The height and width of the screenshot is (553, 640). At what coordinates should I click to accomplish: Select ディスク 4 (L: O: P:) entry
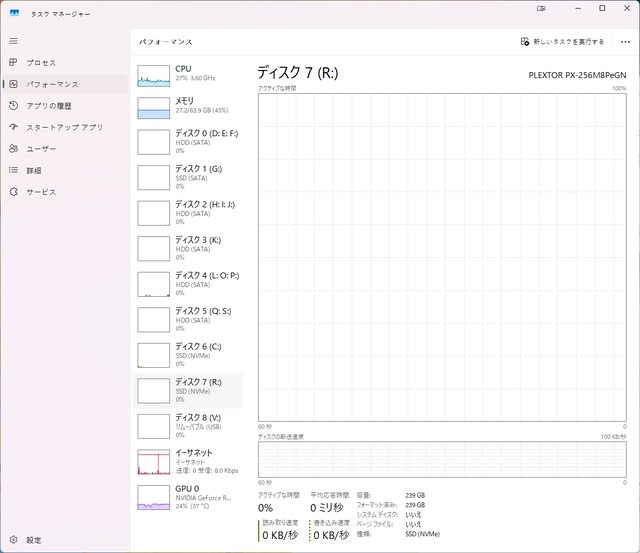point(188,283)
